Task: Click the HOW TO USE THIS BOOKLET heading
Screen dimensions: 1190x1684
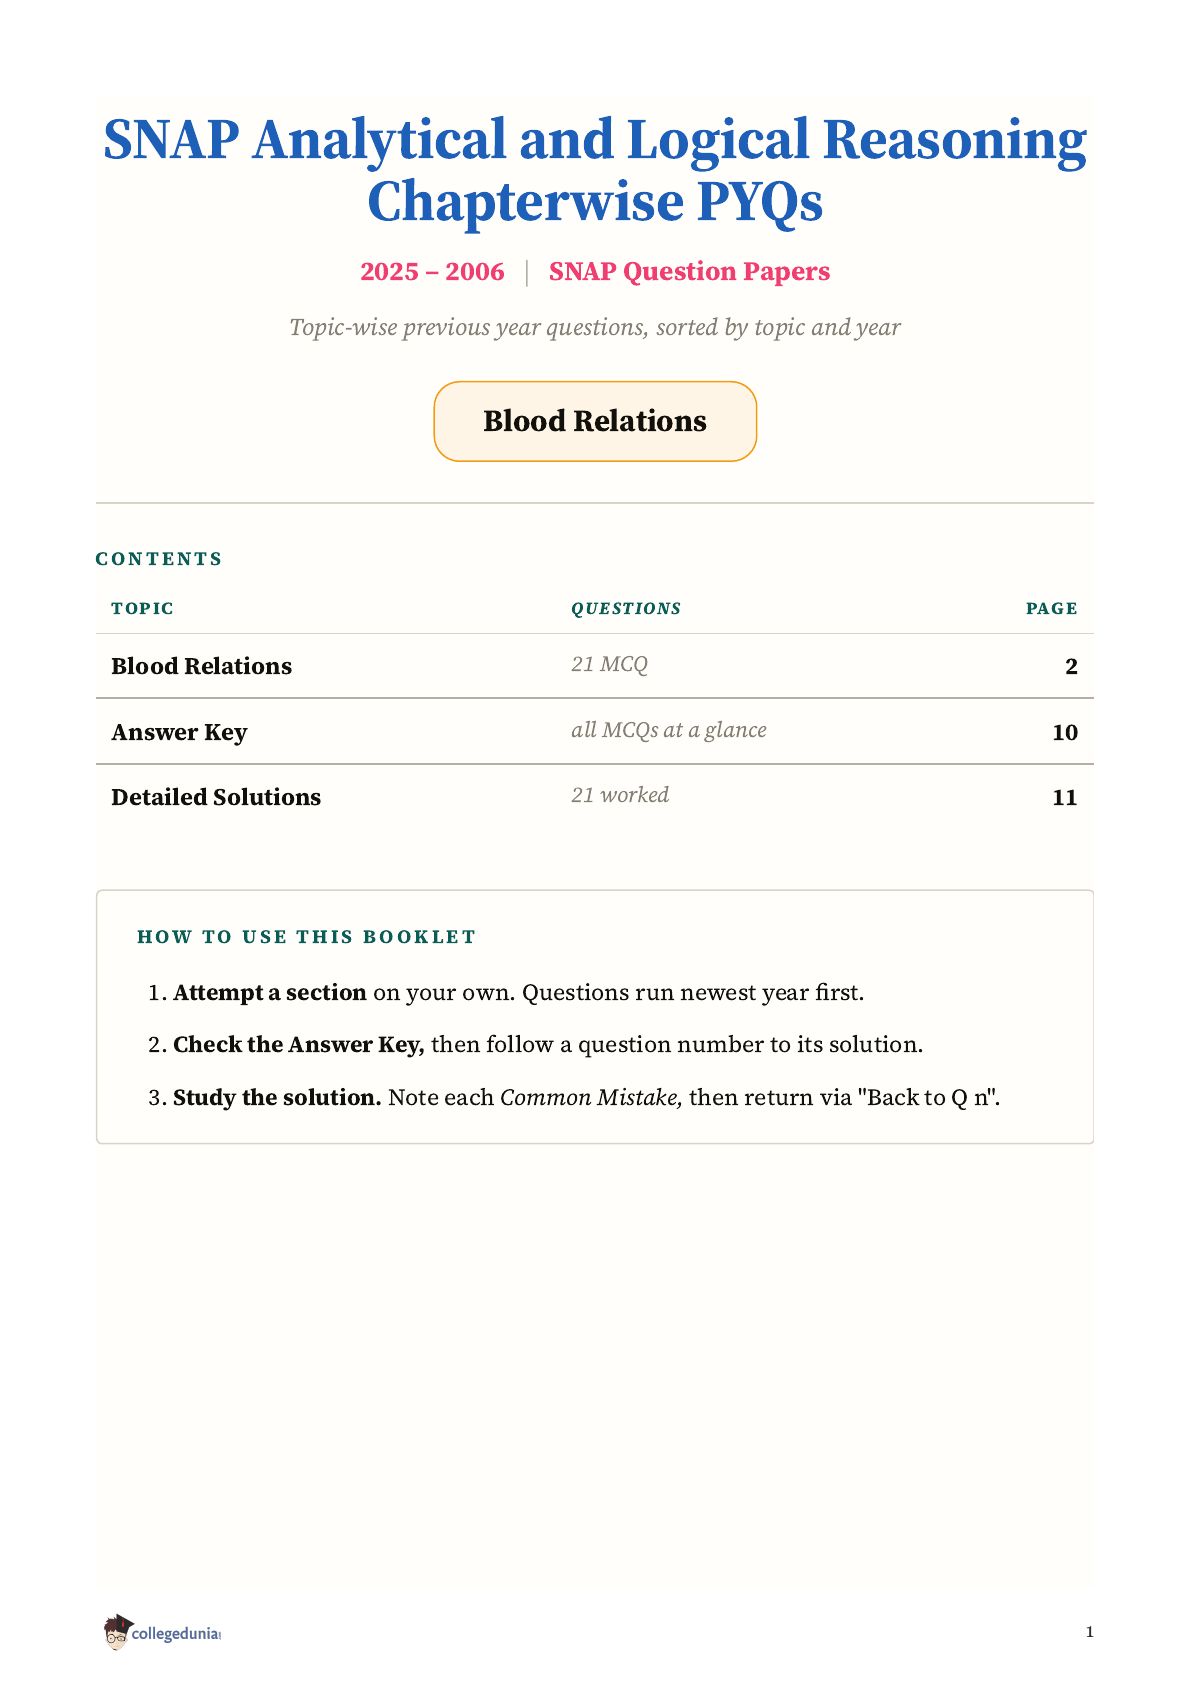Action: click(x=306, y=937)
